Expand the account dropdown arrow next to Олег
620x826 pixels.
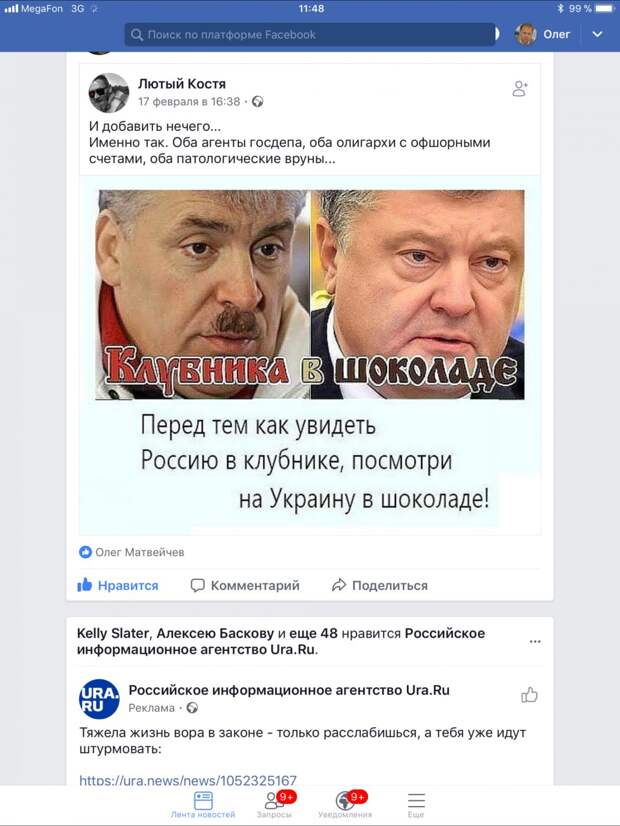tap(597, 34)
